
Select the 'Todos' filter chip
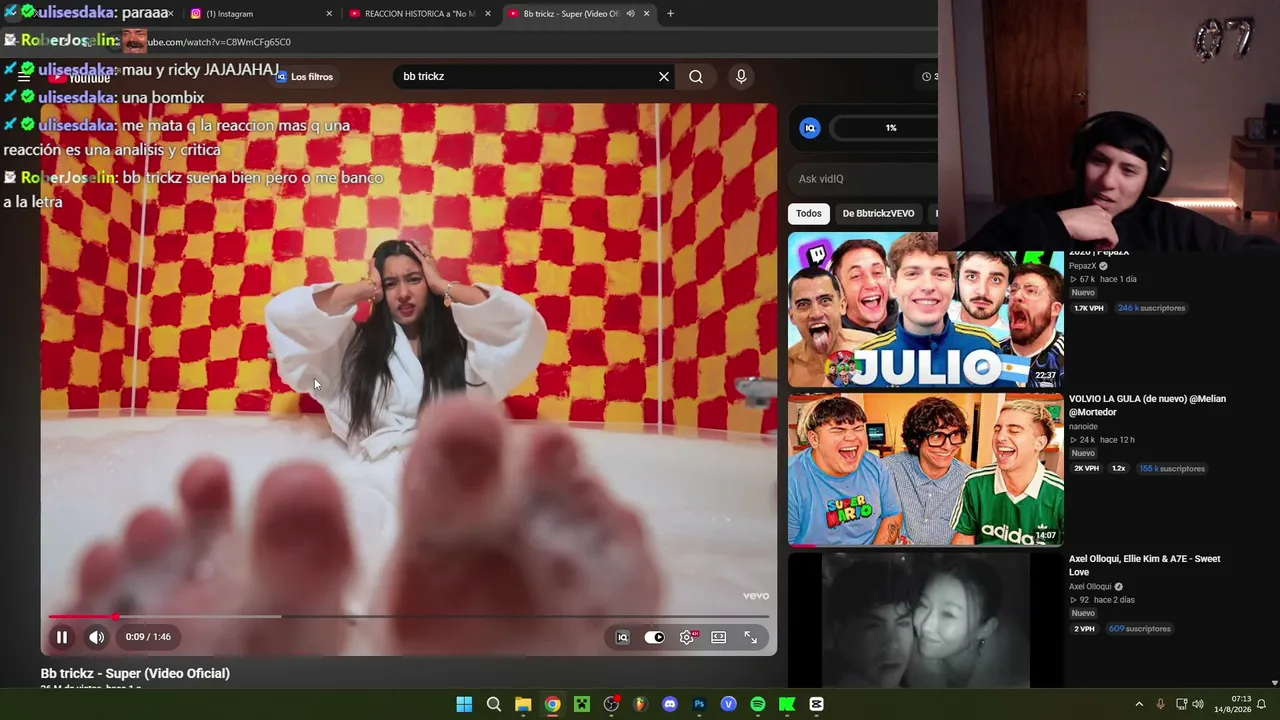[809, 213]
